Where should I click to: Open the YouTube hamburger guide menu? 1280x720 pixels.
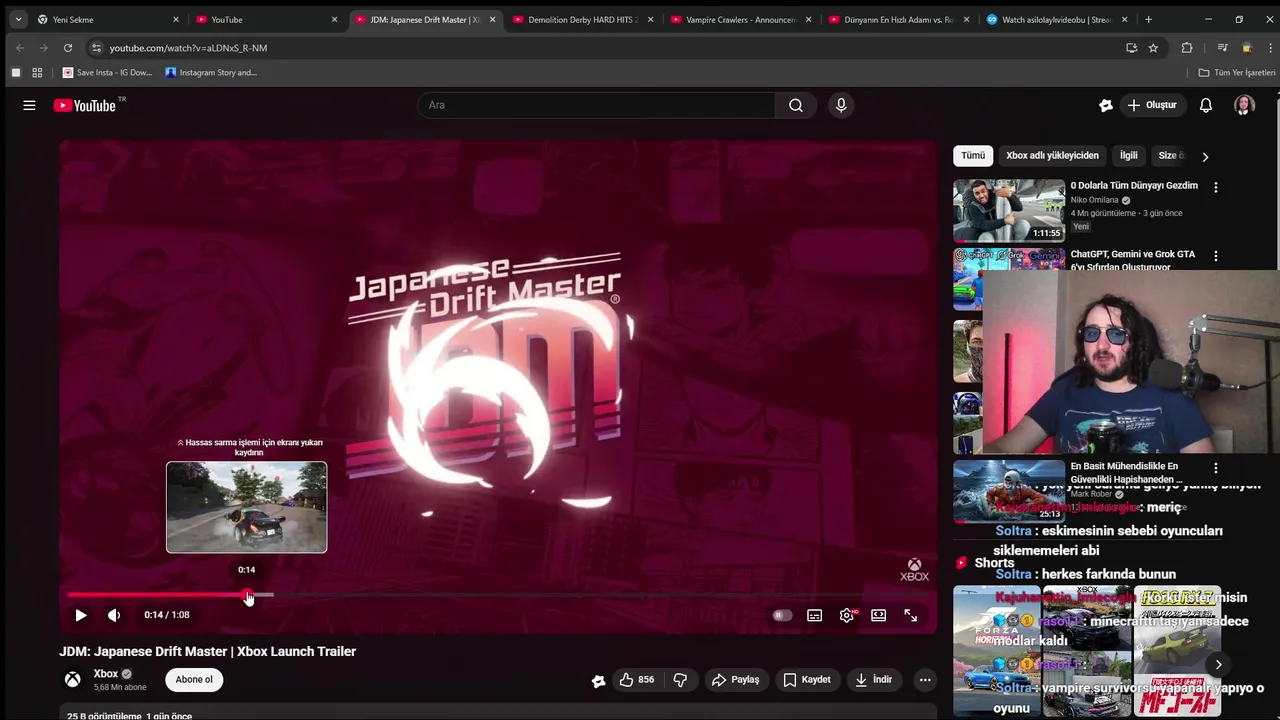click(x=29, y=105)
